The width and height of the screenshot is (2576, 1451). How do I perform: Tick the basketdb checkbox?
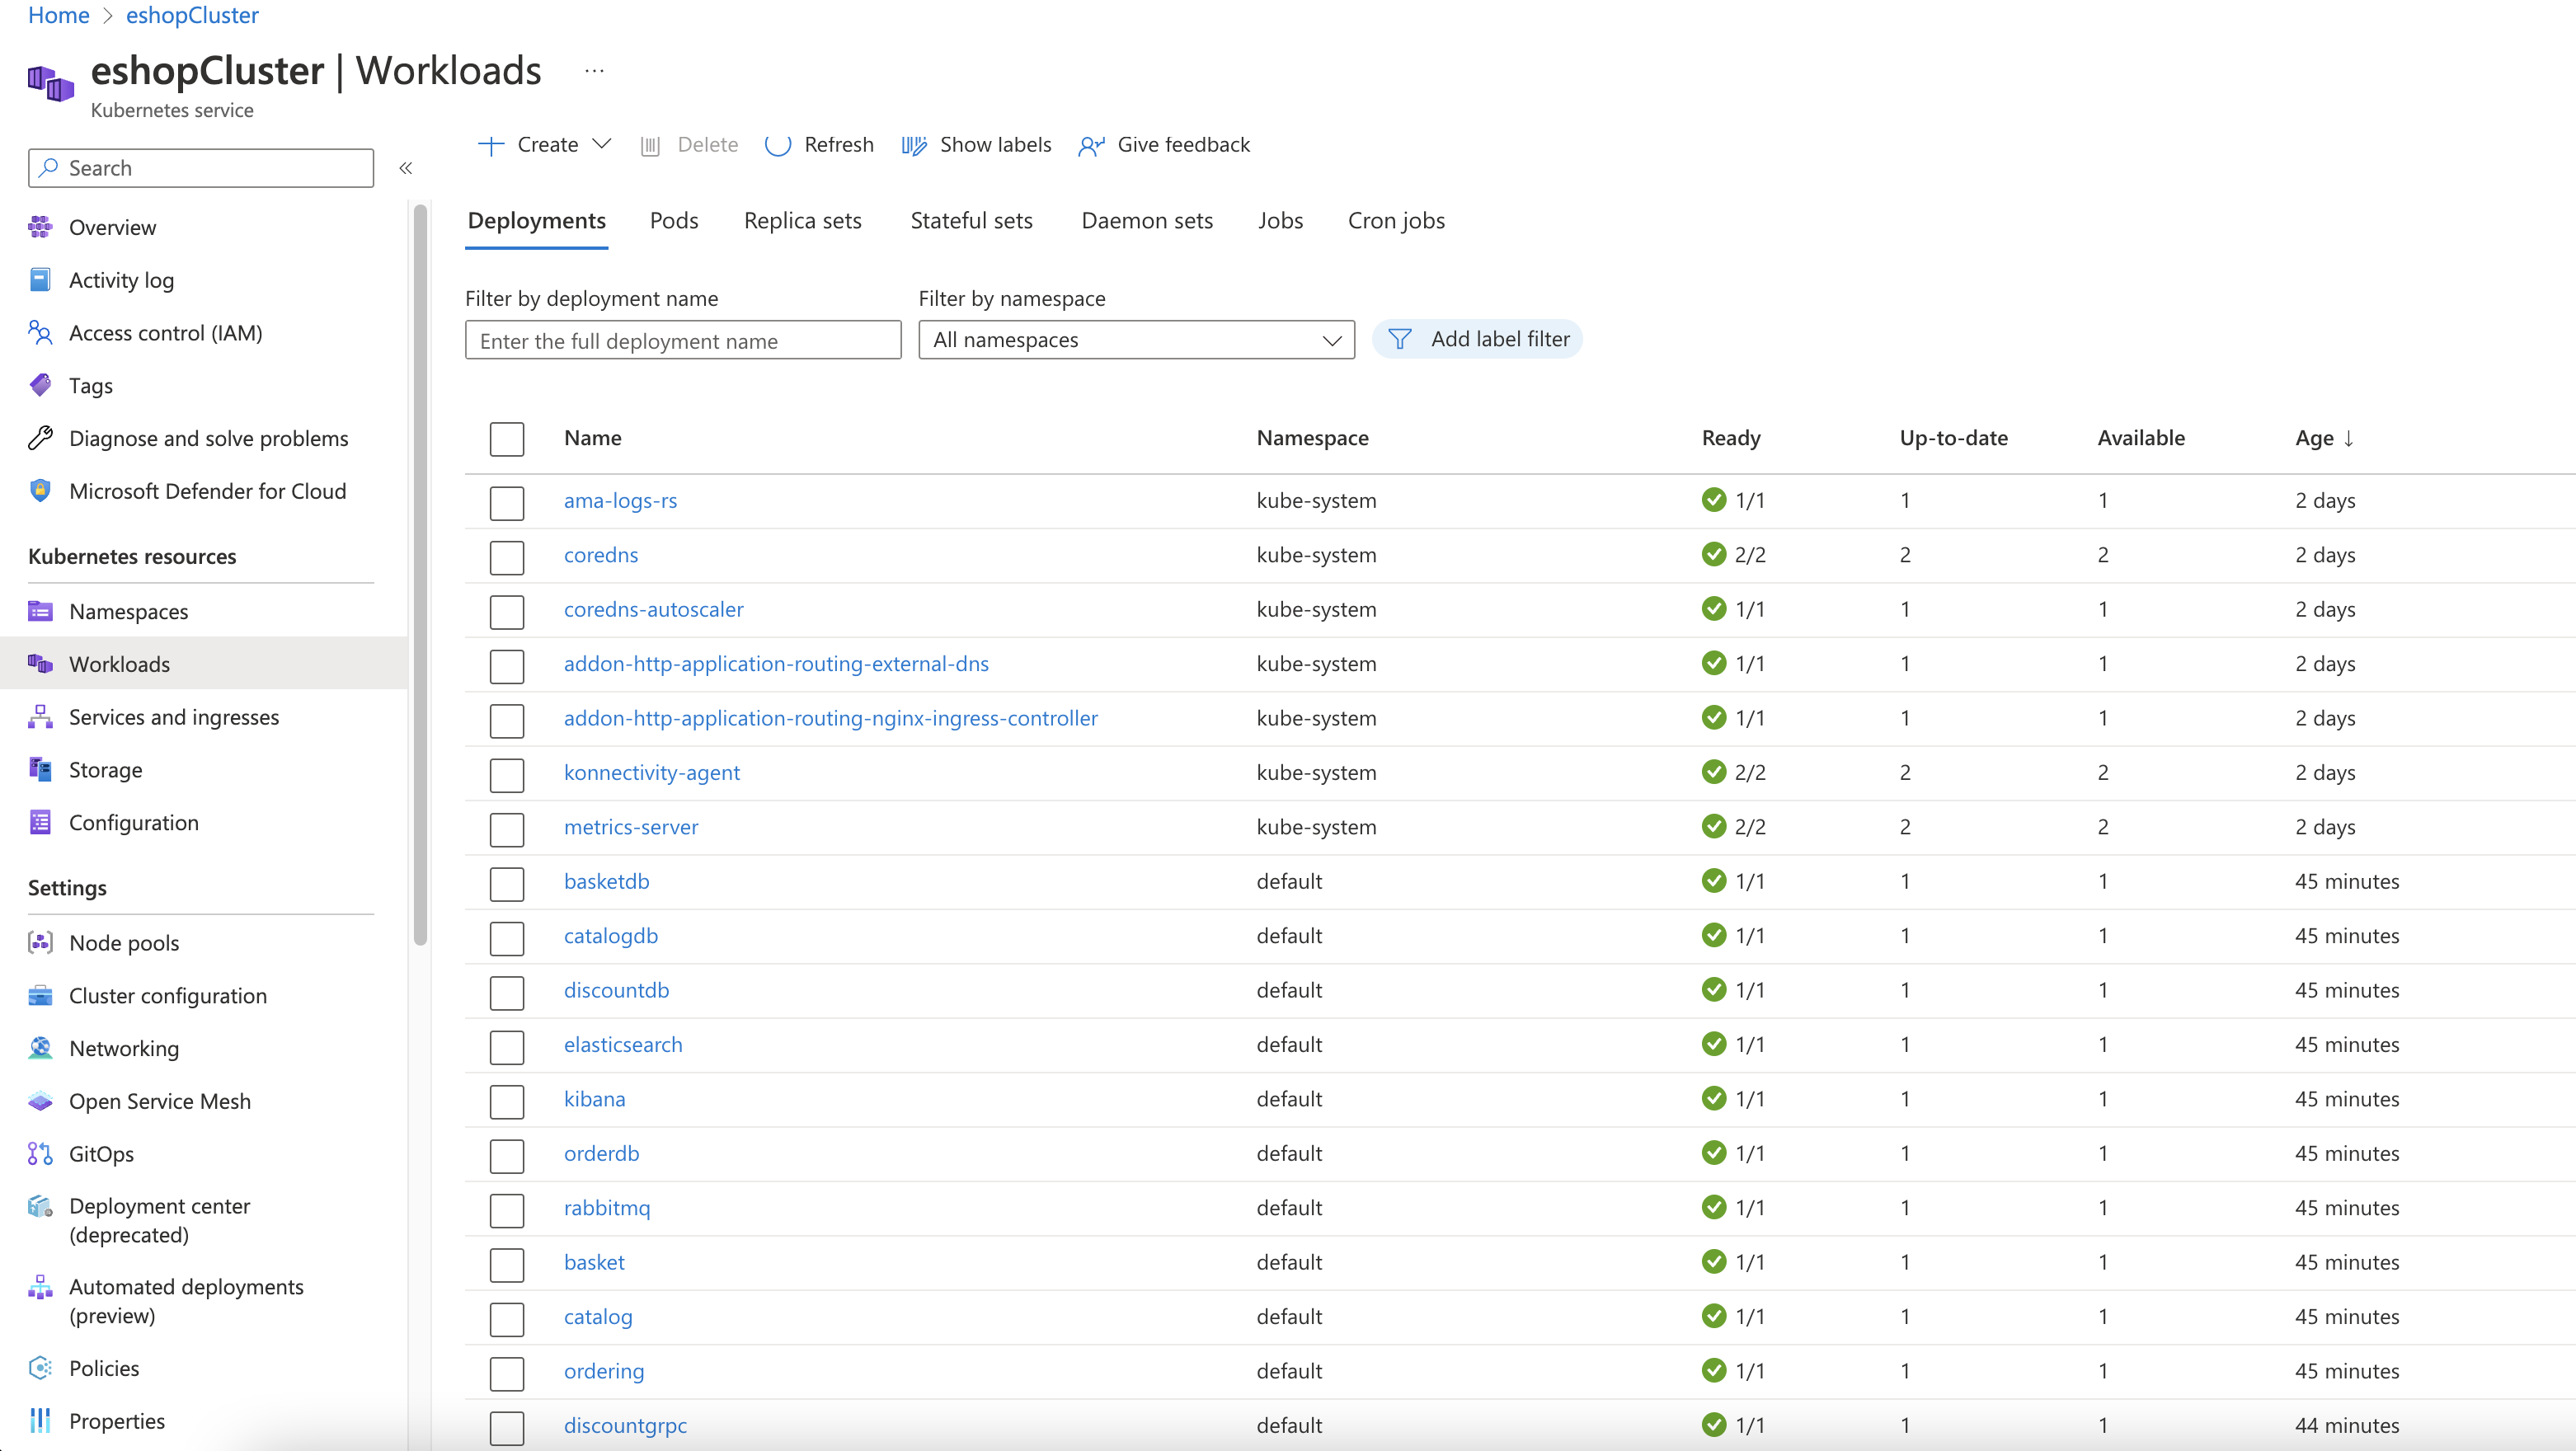[507, 883]
